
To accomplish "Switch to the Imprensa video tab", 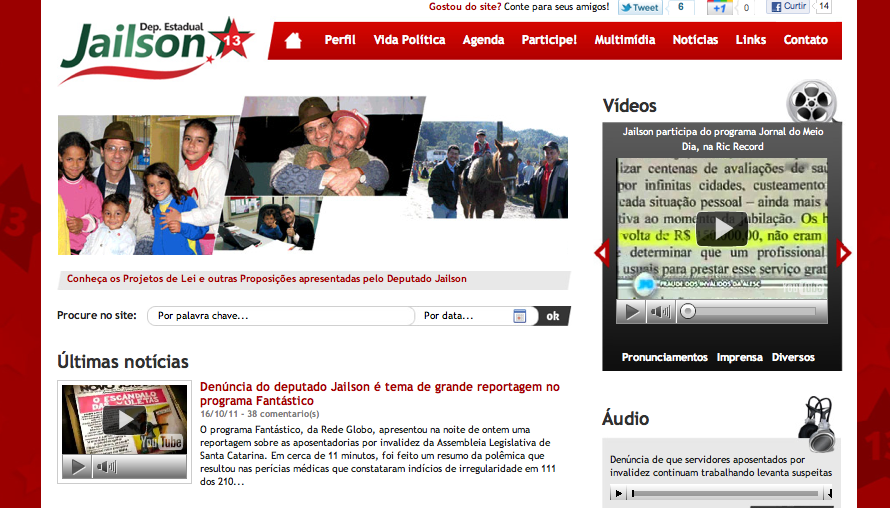I will 739,357.
